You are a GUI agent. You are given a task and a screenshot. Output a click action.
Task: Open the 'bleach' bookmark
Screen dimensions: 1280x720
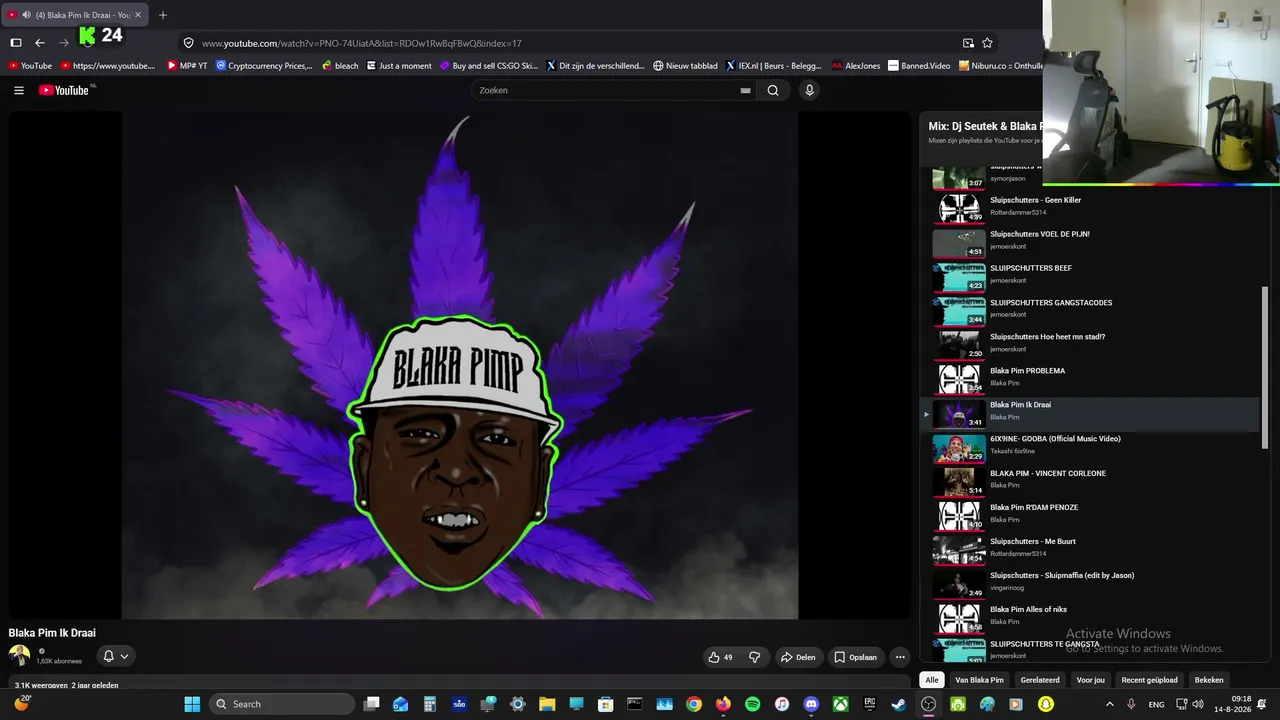(x=340, y=66)
